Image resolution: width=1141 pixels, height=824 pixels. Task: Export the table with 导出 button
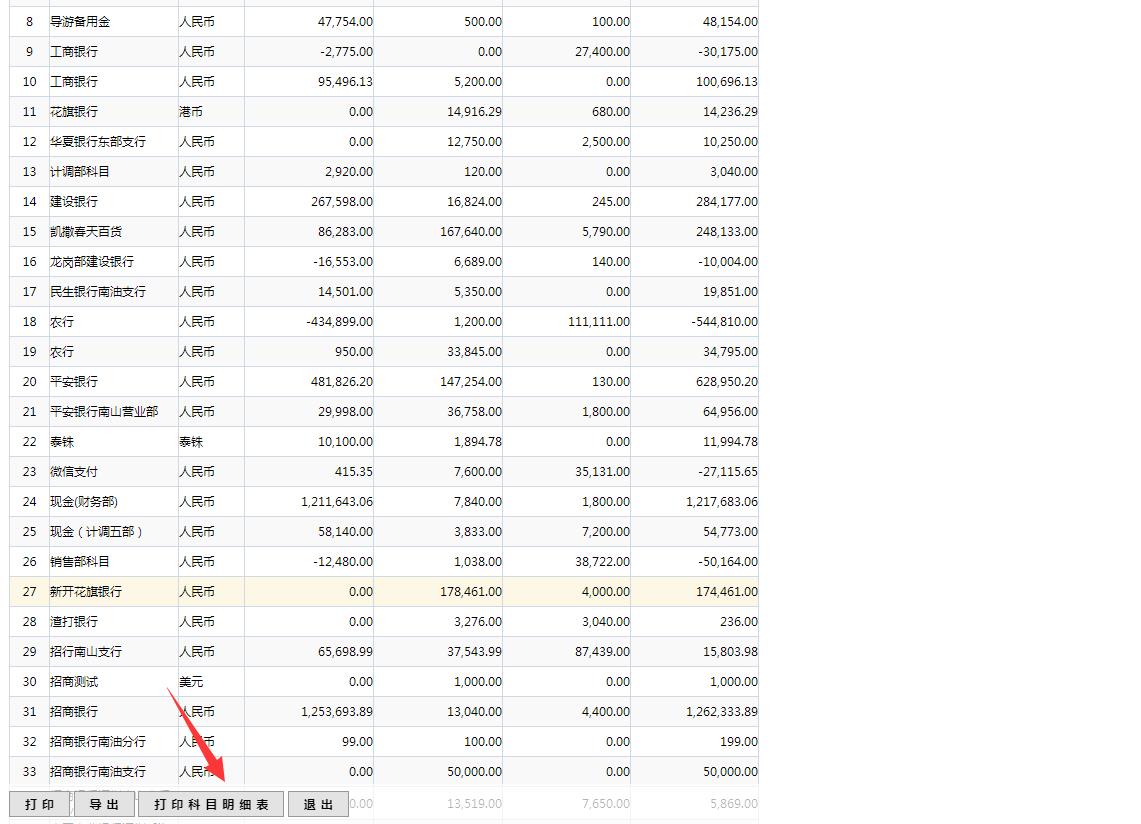click(x=104, y=804)
